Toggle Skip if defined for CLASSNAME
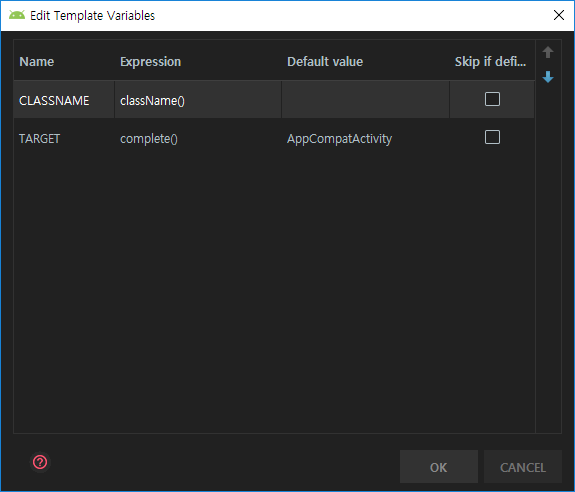Viewport: 575px width, 492px height. [x=492, y=99]
